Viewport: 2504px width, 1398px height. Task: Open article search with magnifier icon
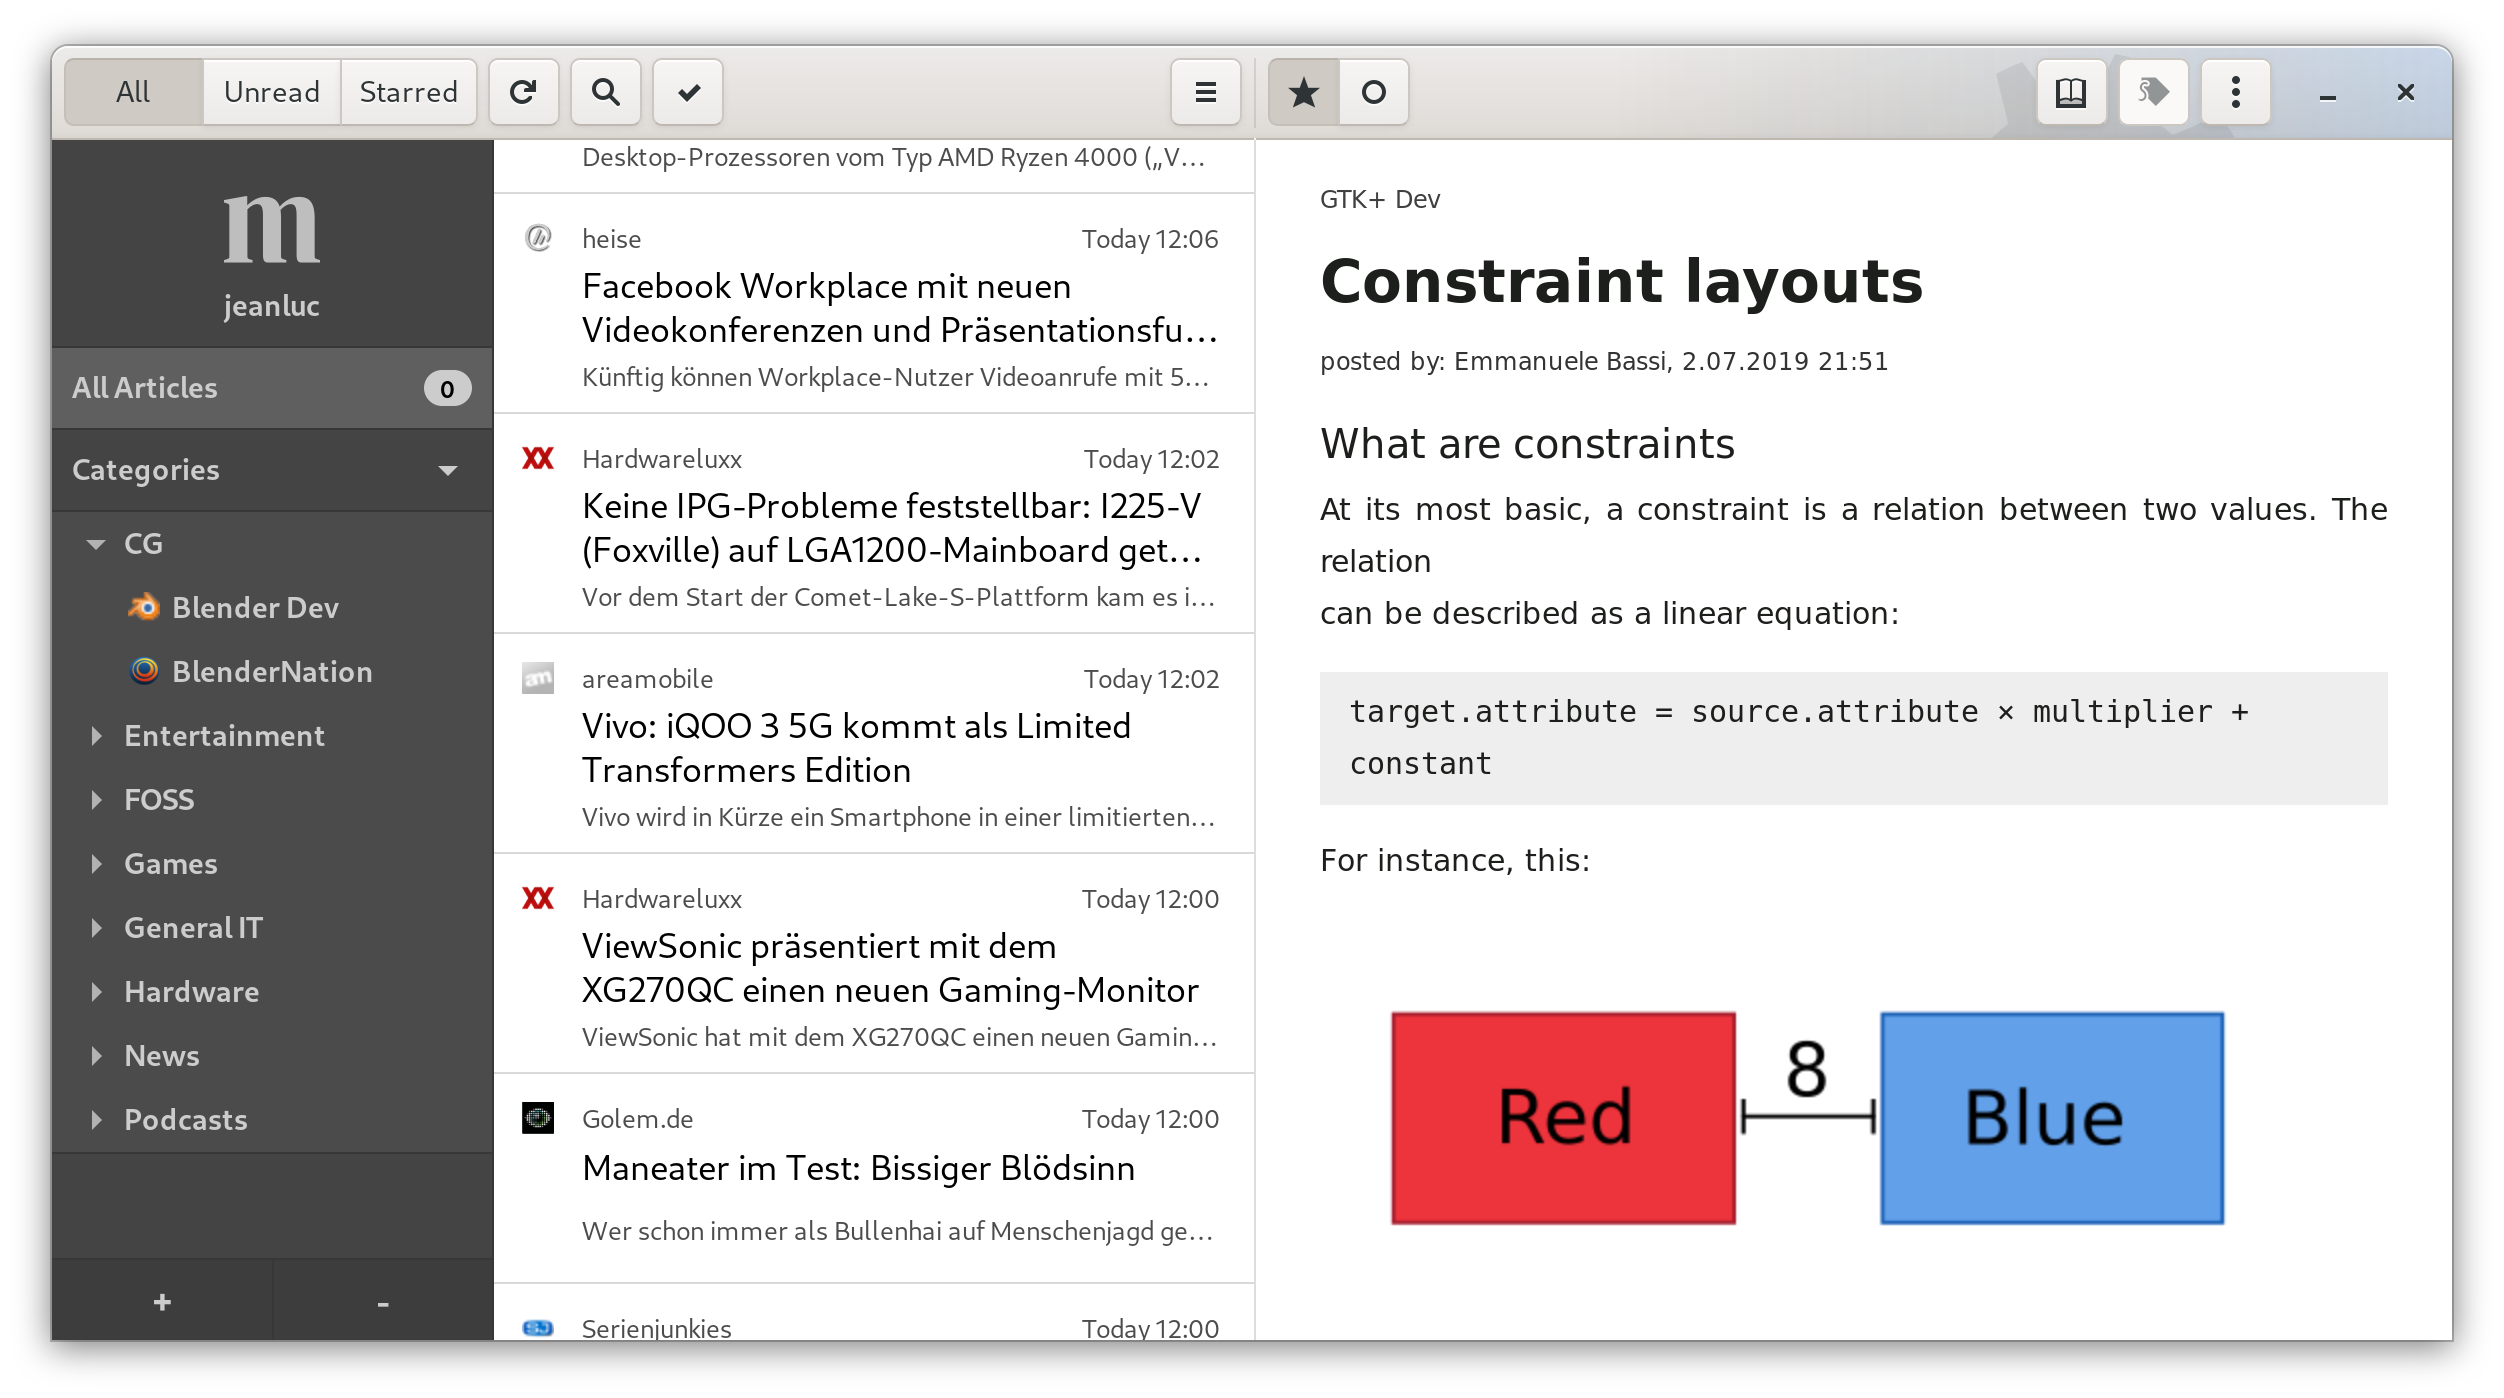(x=605, y=92)
